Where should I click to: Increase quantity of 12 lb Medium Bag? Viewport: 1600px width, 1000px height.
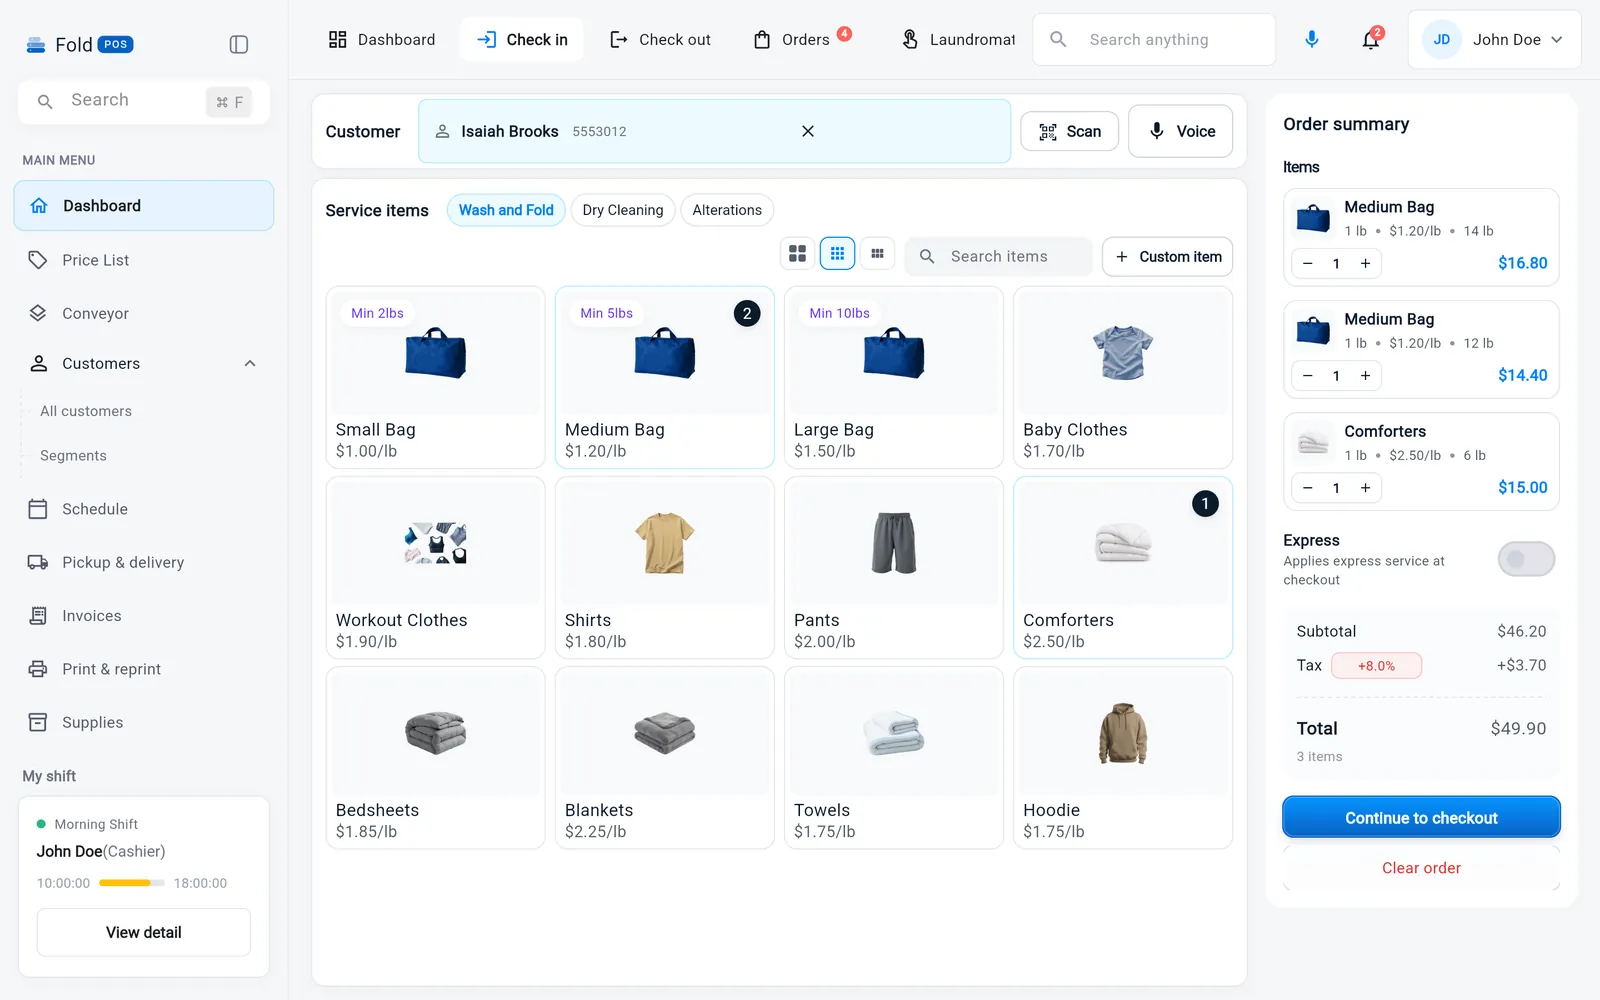[x=1365, y=376]
